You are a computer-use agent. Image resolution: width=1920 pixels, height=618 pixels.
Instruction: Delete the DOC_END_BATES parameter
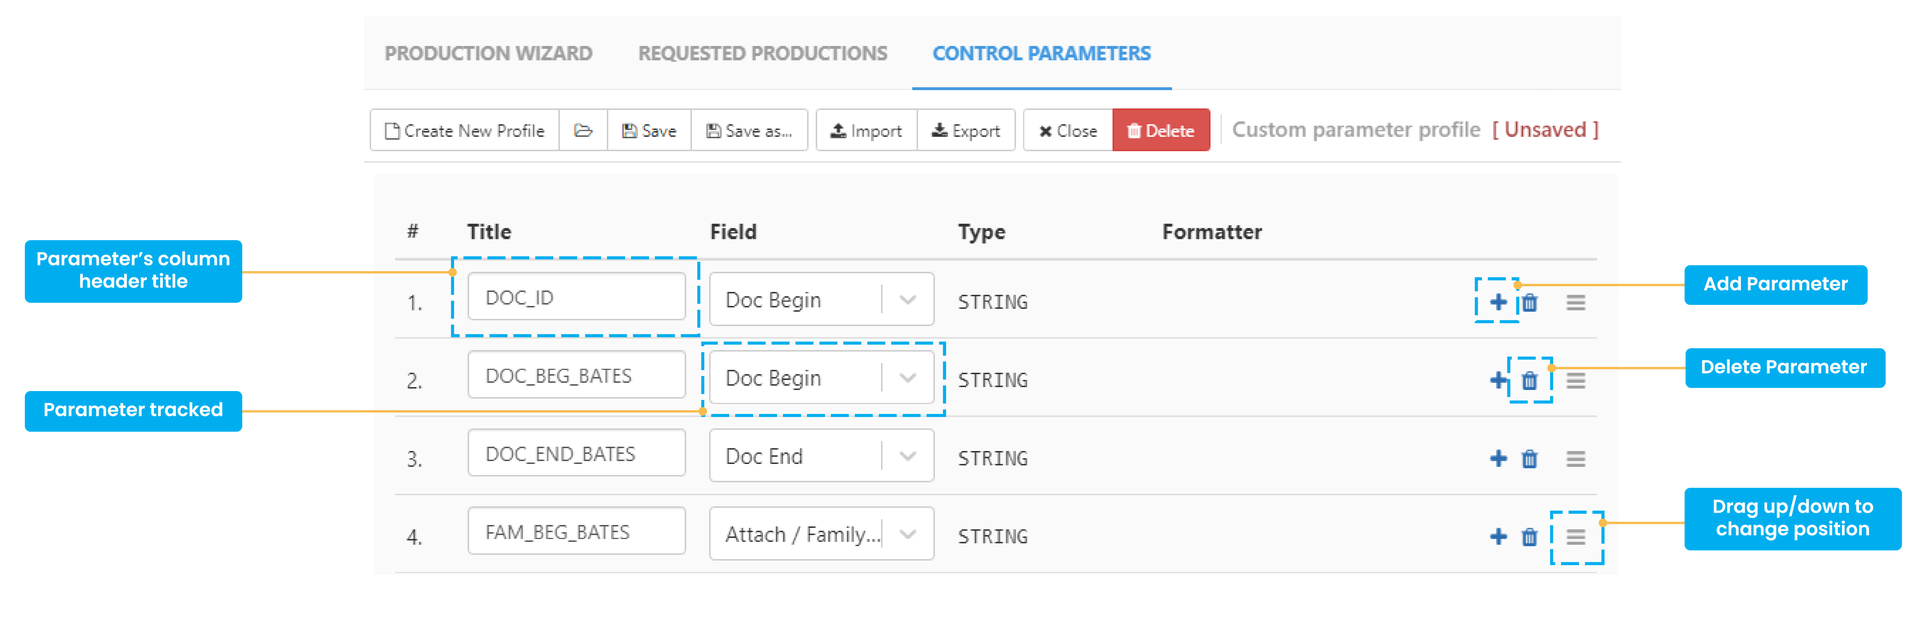[1529, 458]
